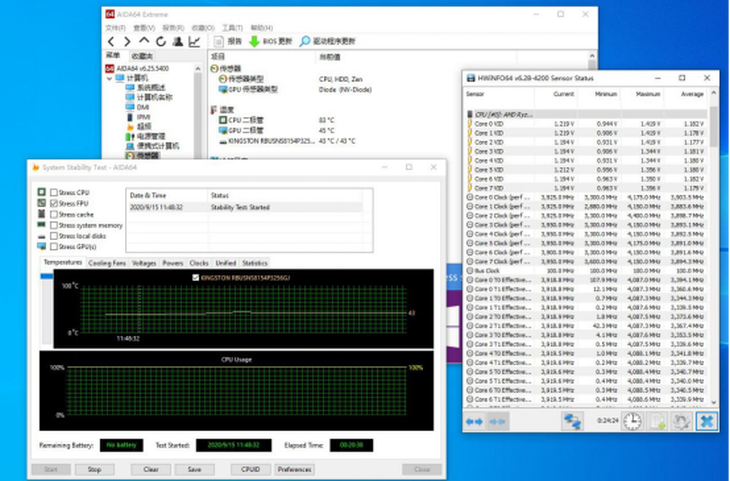This screenshot has width=730, height=481.
Task: Switch to the Clocks tab
Action: click(199, 263)
